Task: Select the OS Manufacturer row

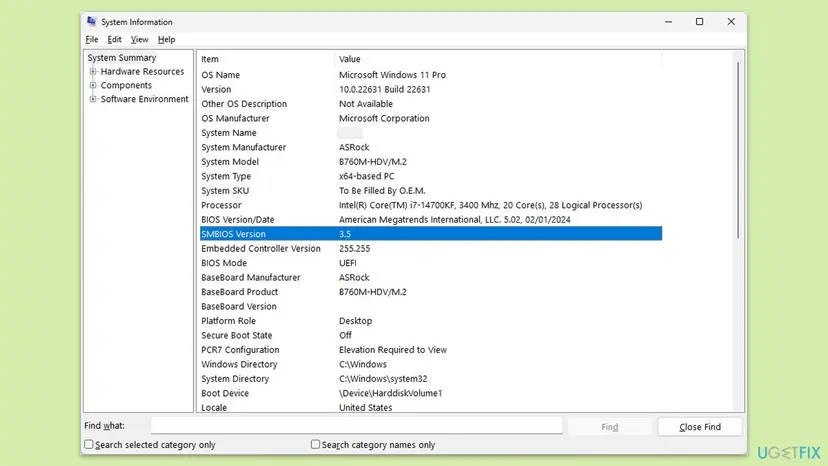Action: pos(431,118)
